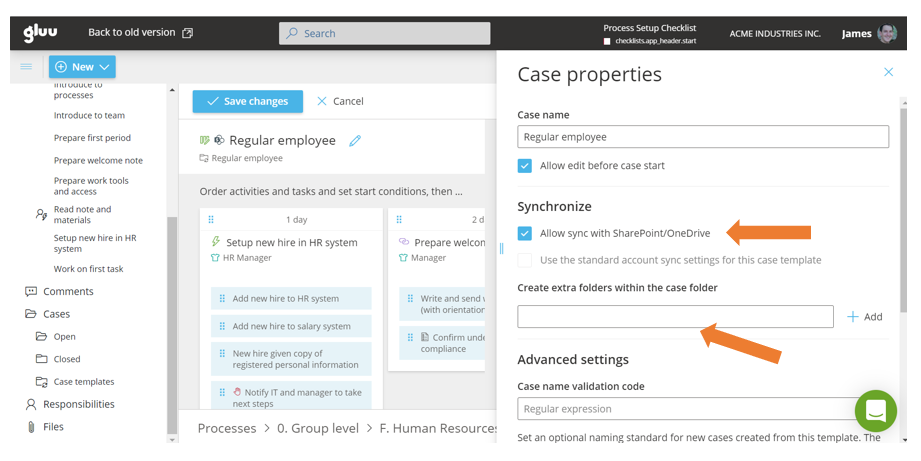Toggle Allow sync with SharePoint/OneDrive checkbox

click(525, 234)
